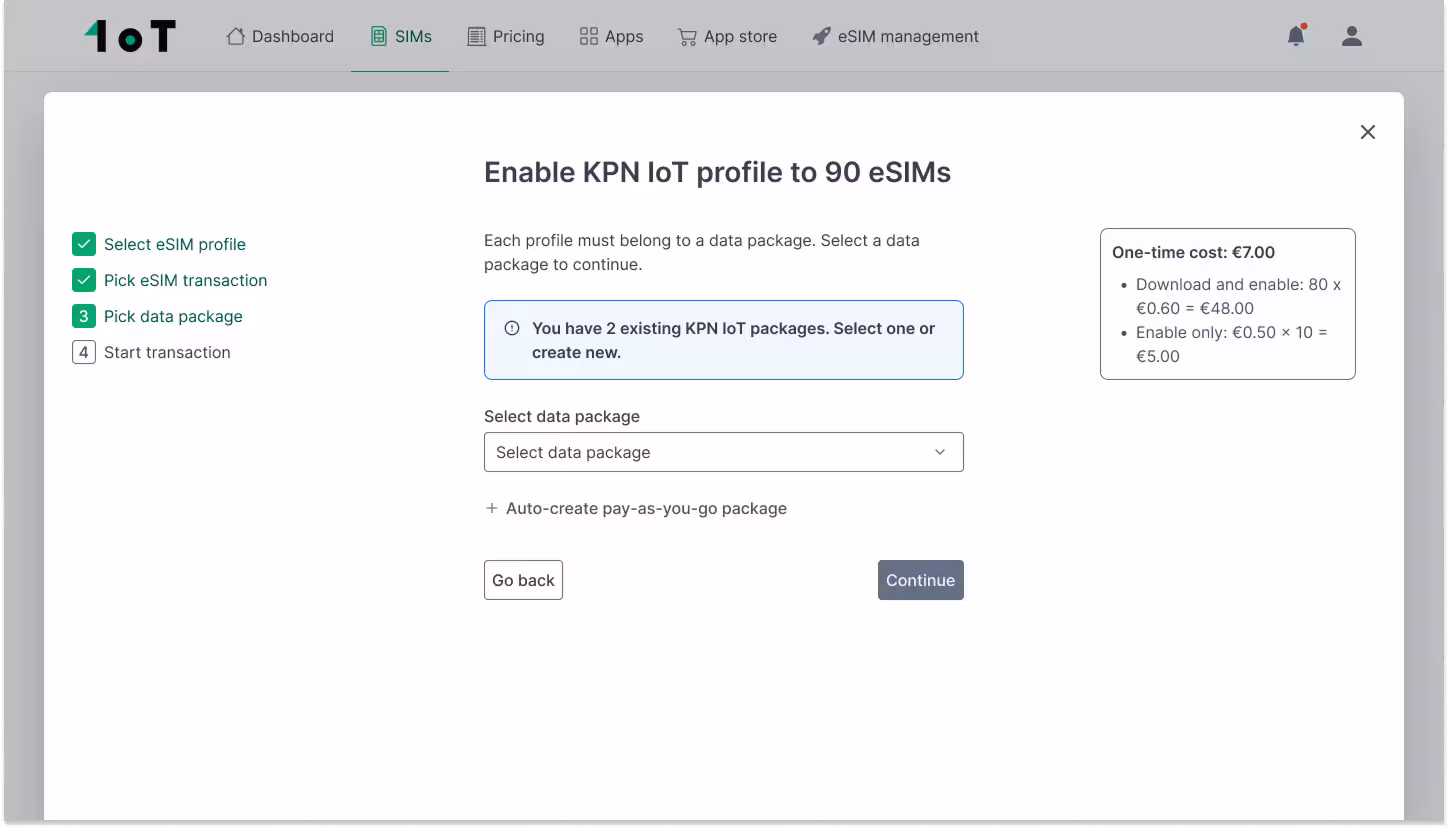Click the dialog heading 'Enable KPN IoT profile to 90 eSIMs'

coord(718,172)
